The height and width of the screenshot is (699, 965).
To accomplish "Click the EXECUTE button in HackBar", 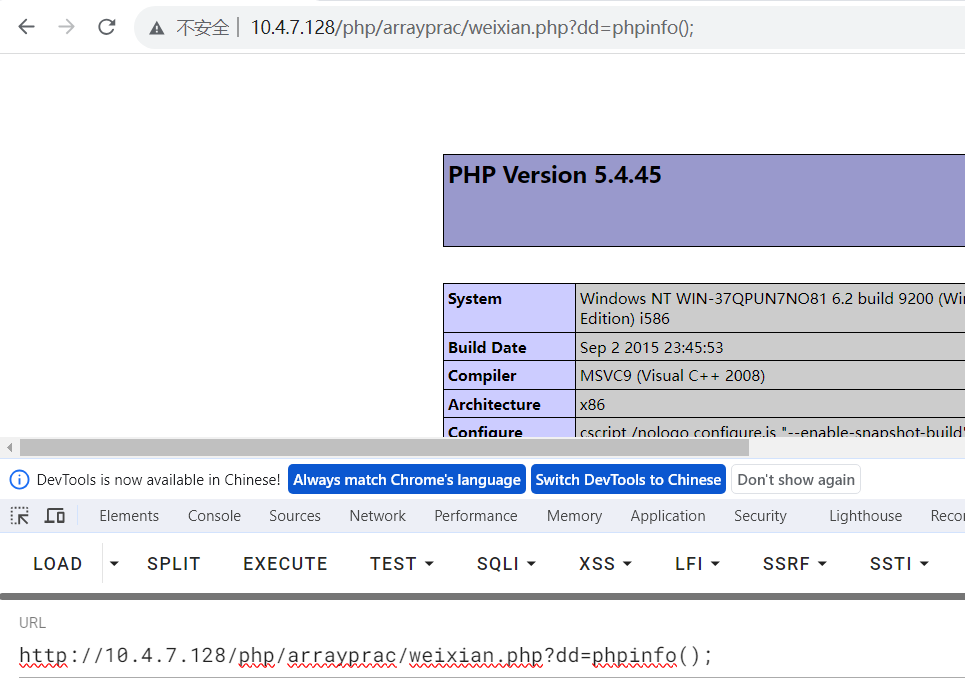I will pyautogui.click(x=285, y=563).
